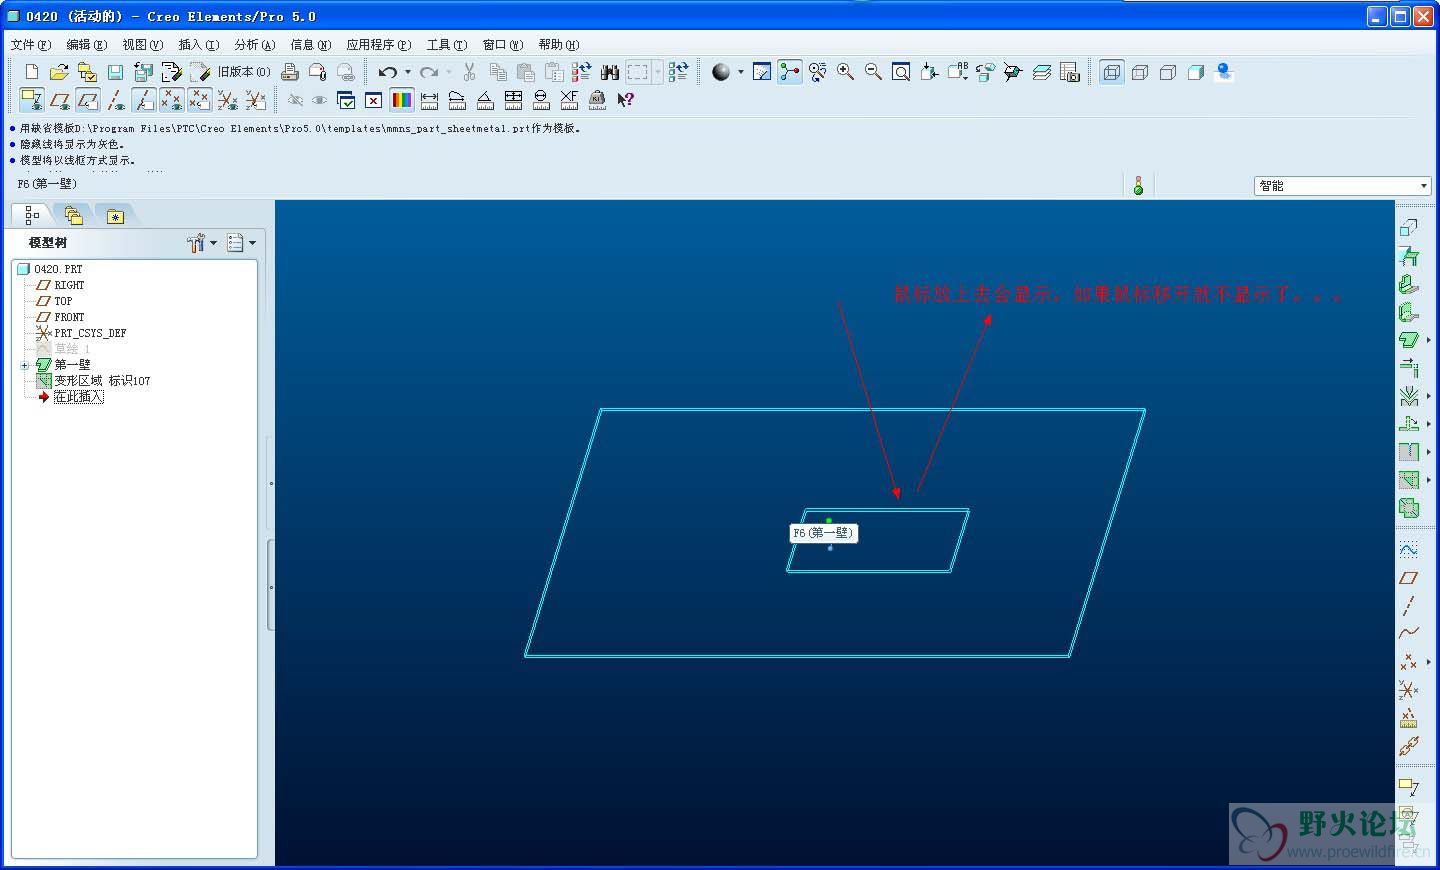This screenshot has height=870, width=1440.
Task: Click the Zoom In magnifier icon
Action: coord(846,72)
